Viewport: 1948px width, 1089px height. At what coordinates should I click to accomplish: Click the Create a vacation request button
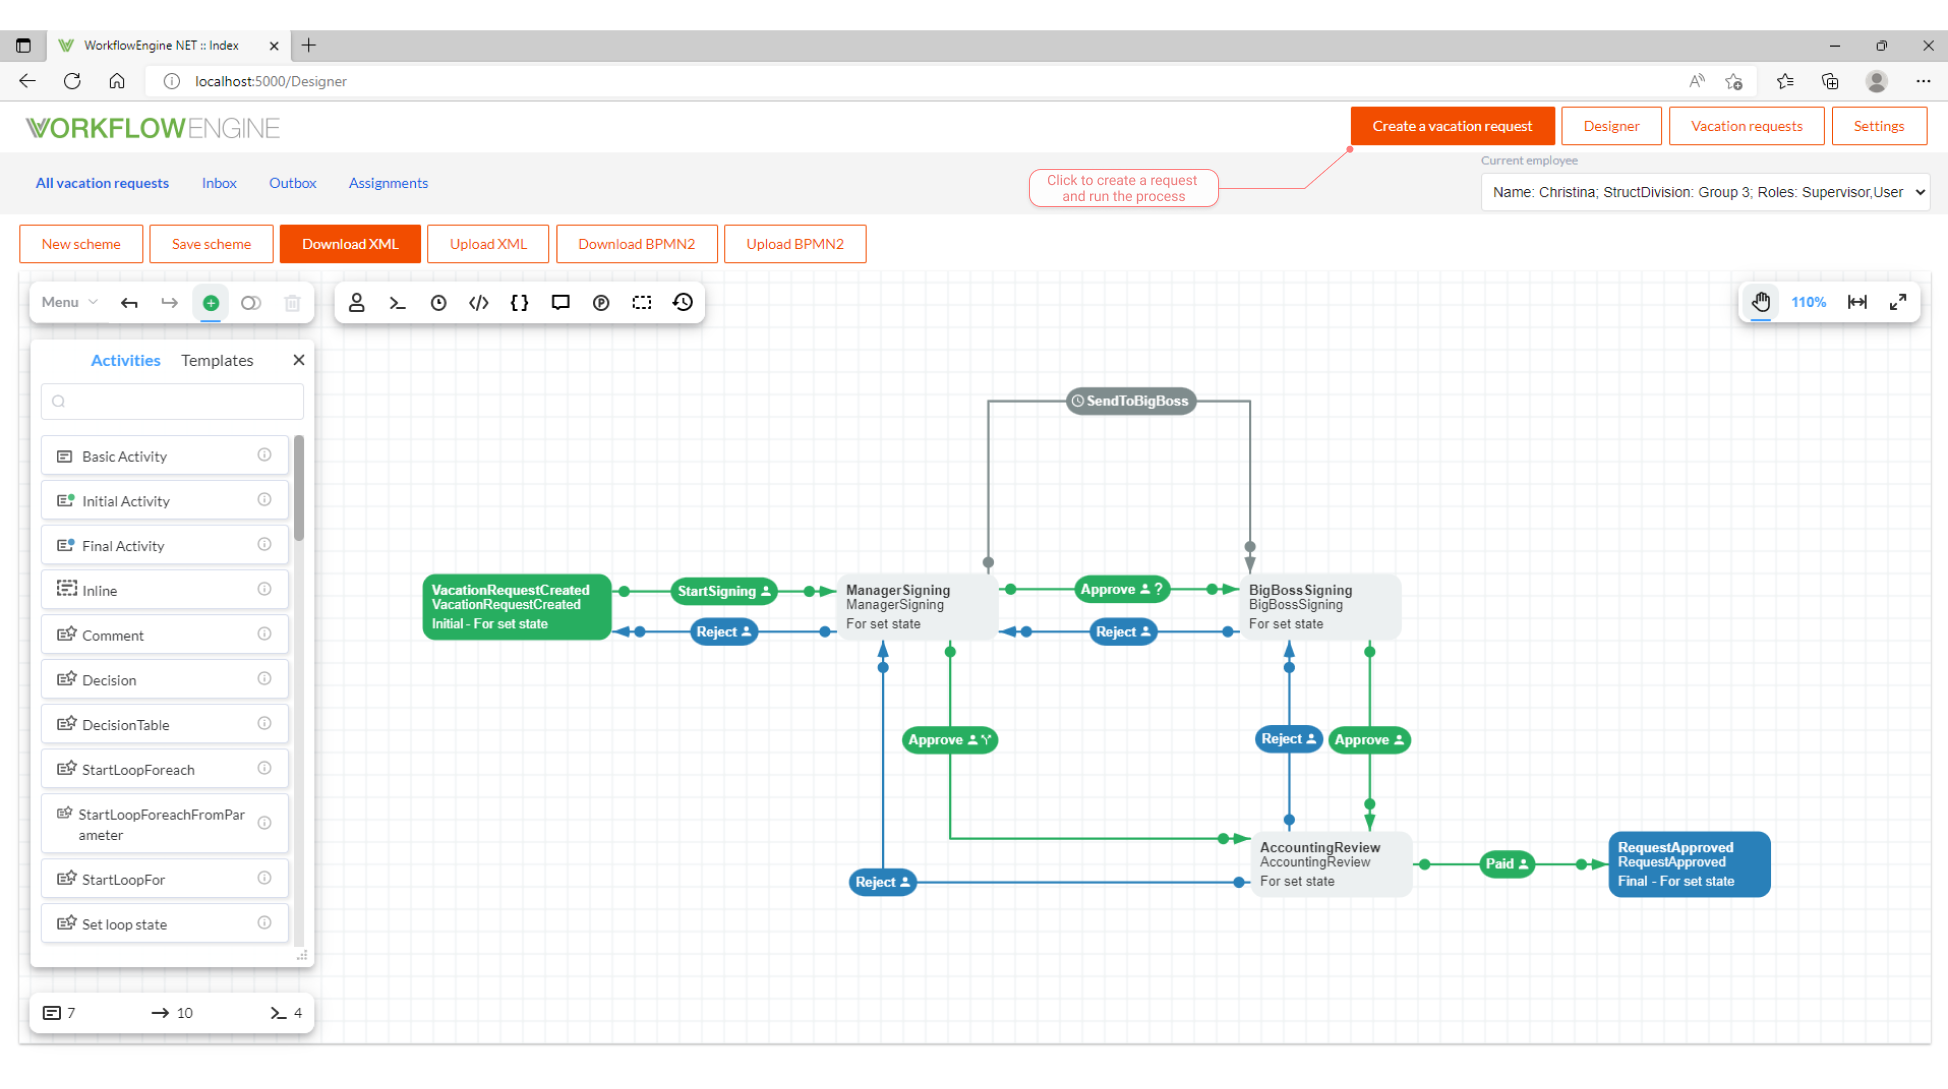click(x=1452, y=126)
